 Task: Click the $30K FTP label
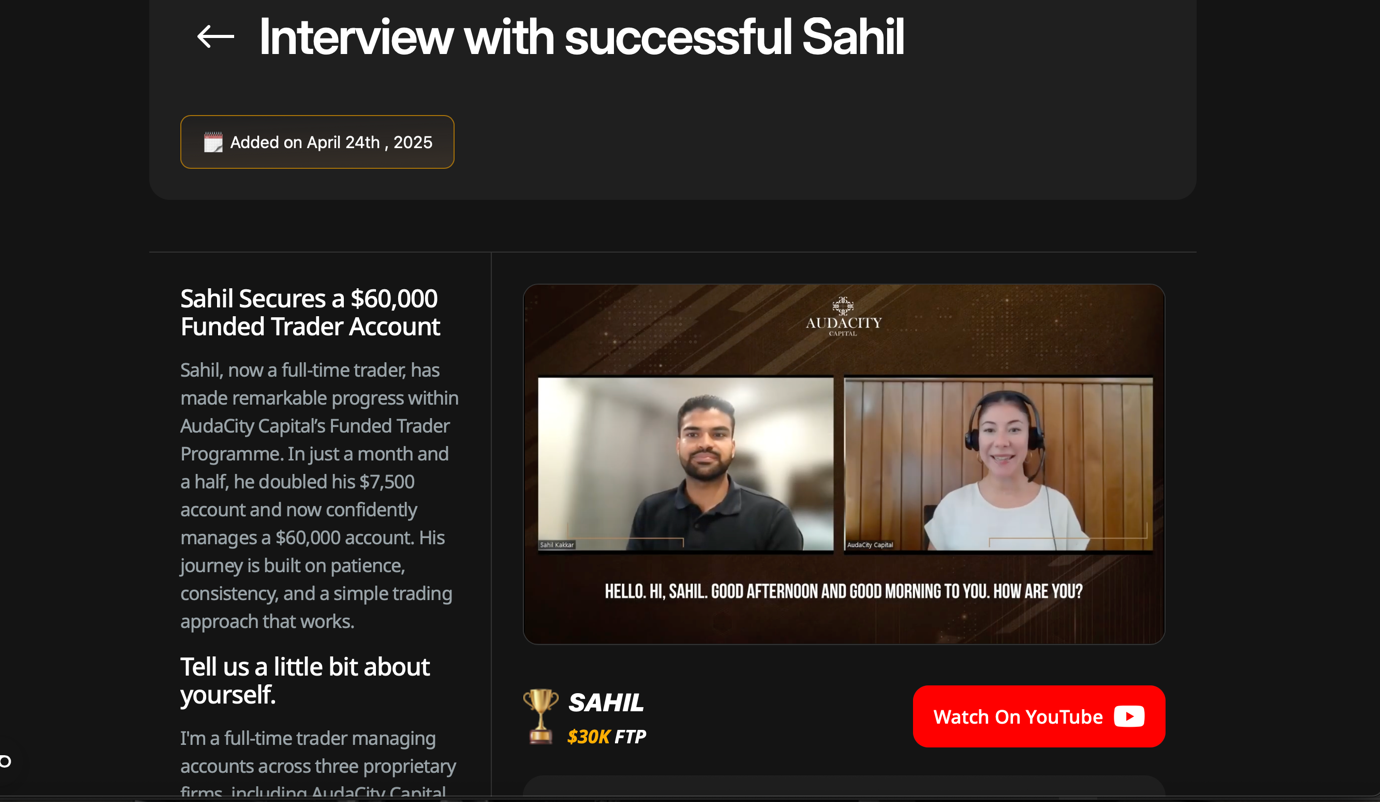tap(606, 737)
